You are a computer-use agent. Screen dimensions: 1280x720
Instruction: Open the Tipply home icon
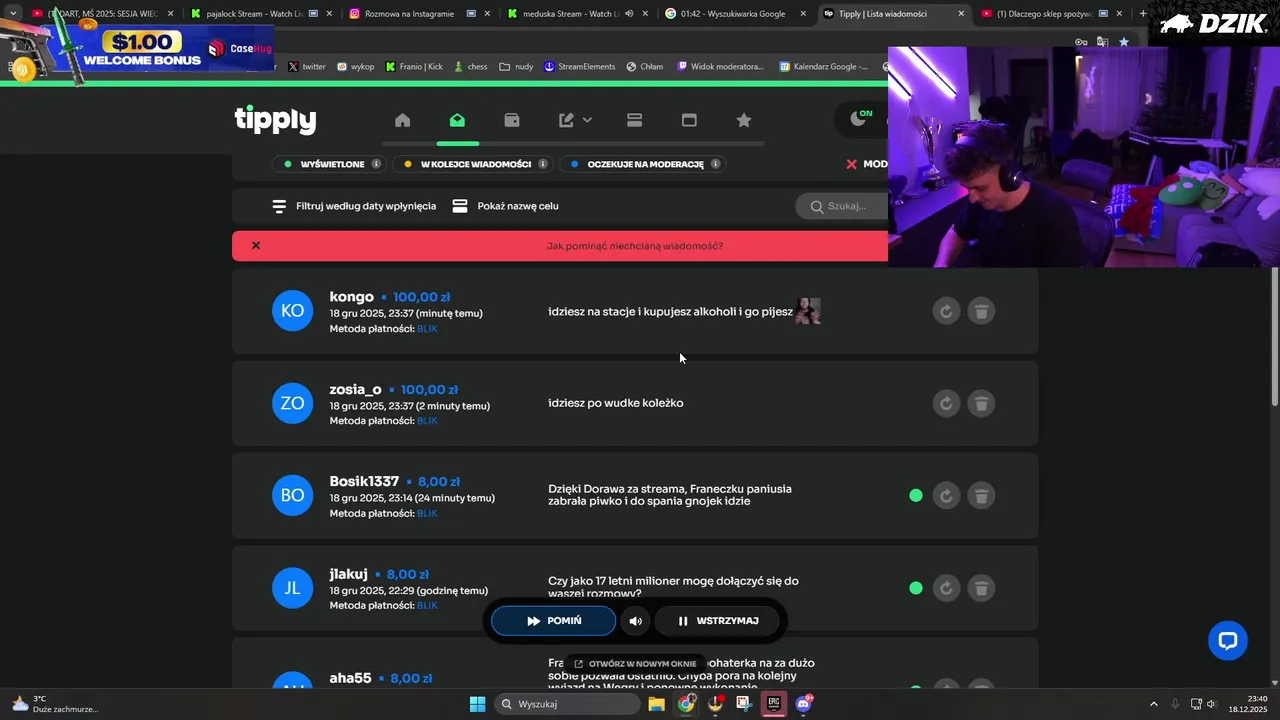(402, 120)
